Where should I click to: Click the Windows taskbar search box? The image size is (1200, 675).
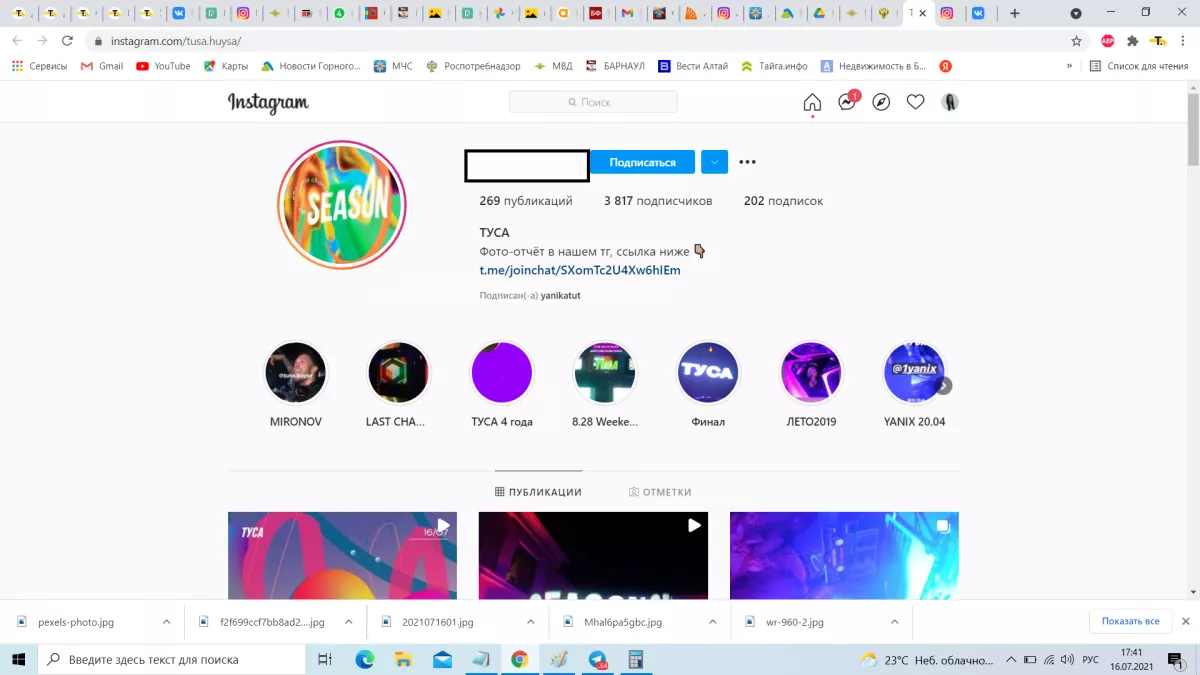click(171, 660)
